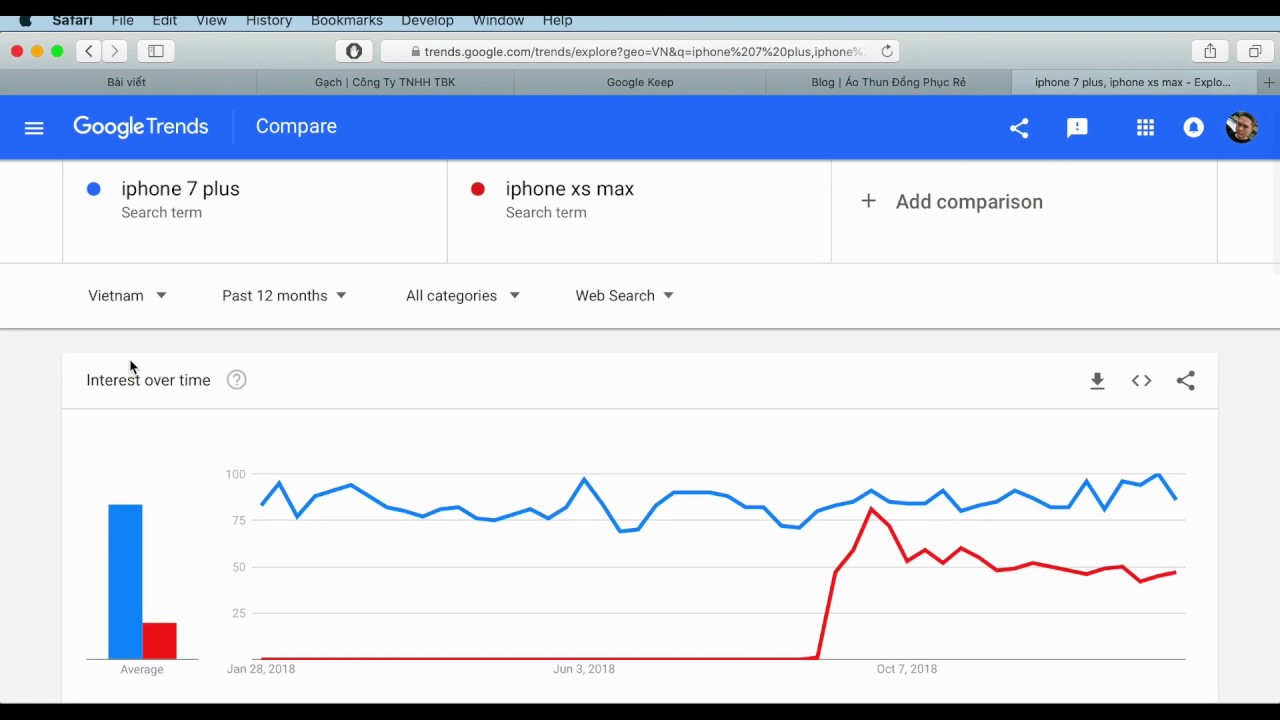
Task: Show help for Interest over time
Action: click(x=236, y=380)
